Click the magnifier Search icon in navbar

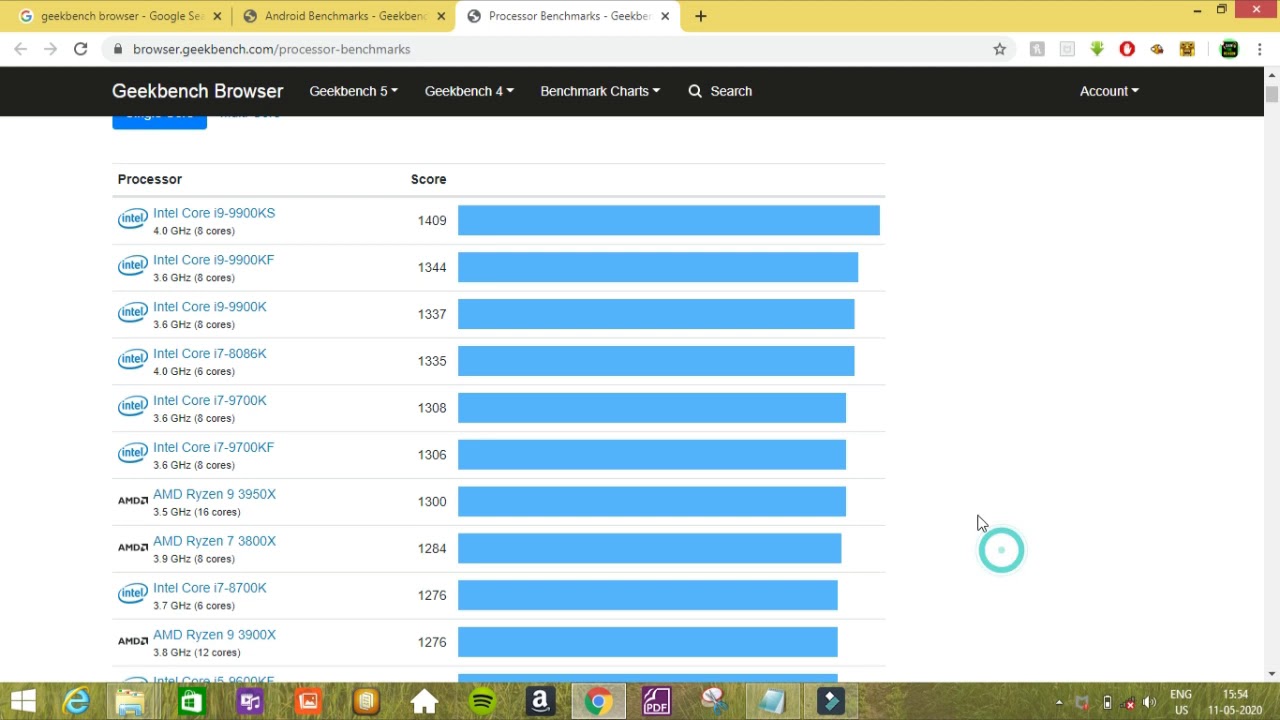[x=695, y=91]
